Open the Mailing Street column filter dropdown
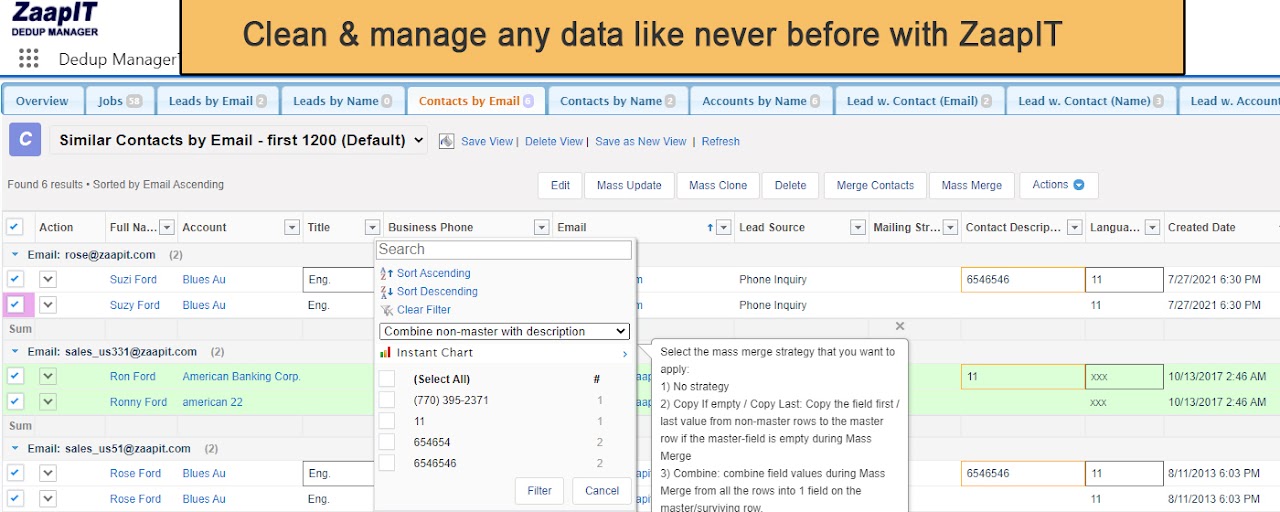 pos(950,228)
